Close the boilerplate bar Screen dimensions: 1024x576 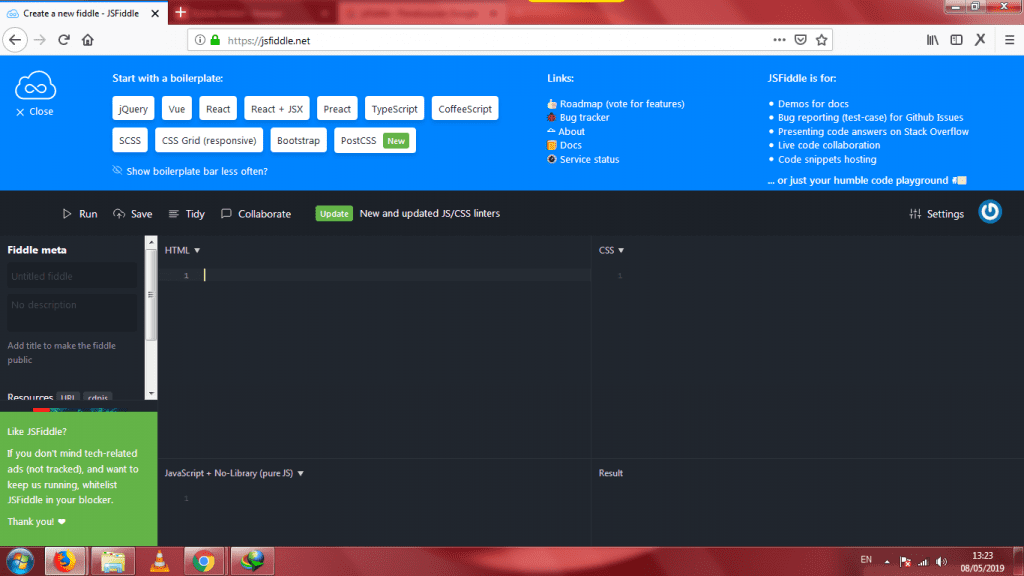click(x=35, y=112)
